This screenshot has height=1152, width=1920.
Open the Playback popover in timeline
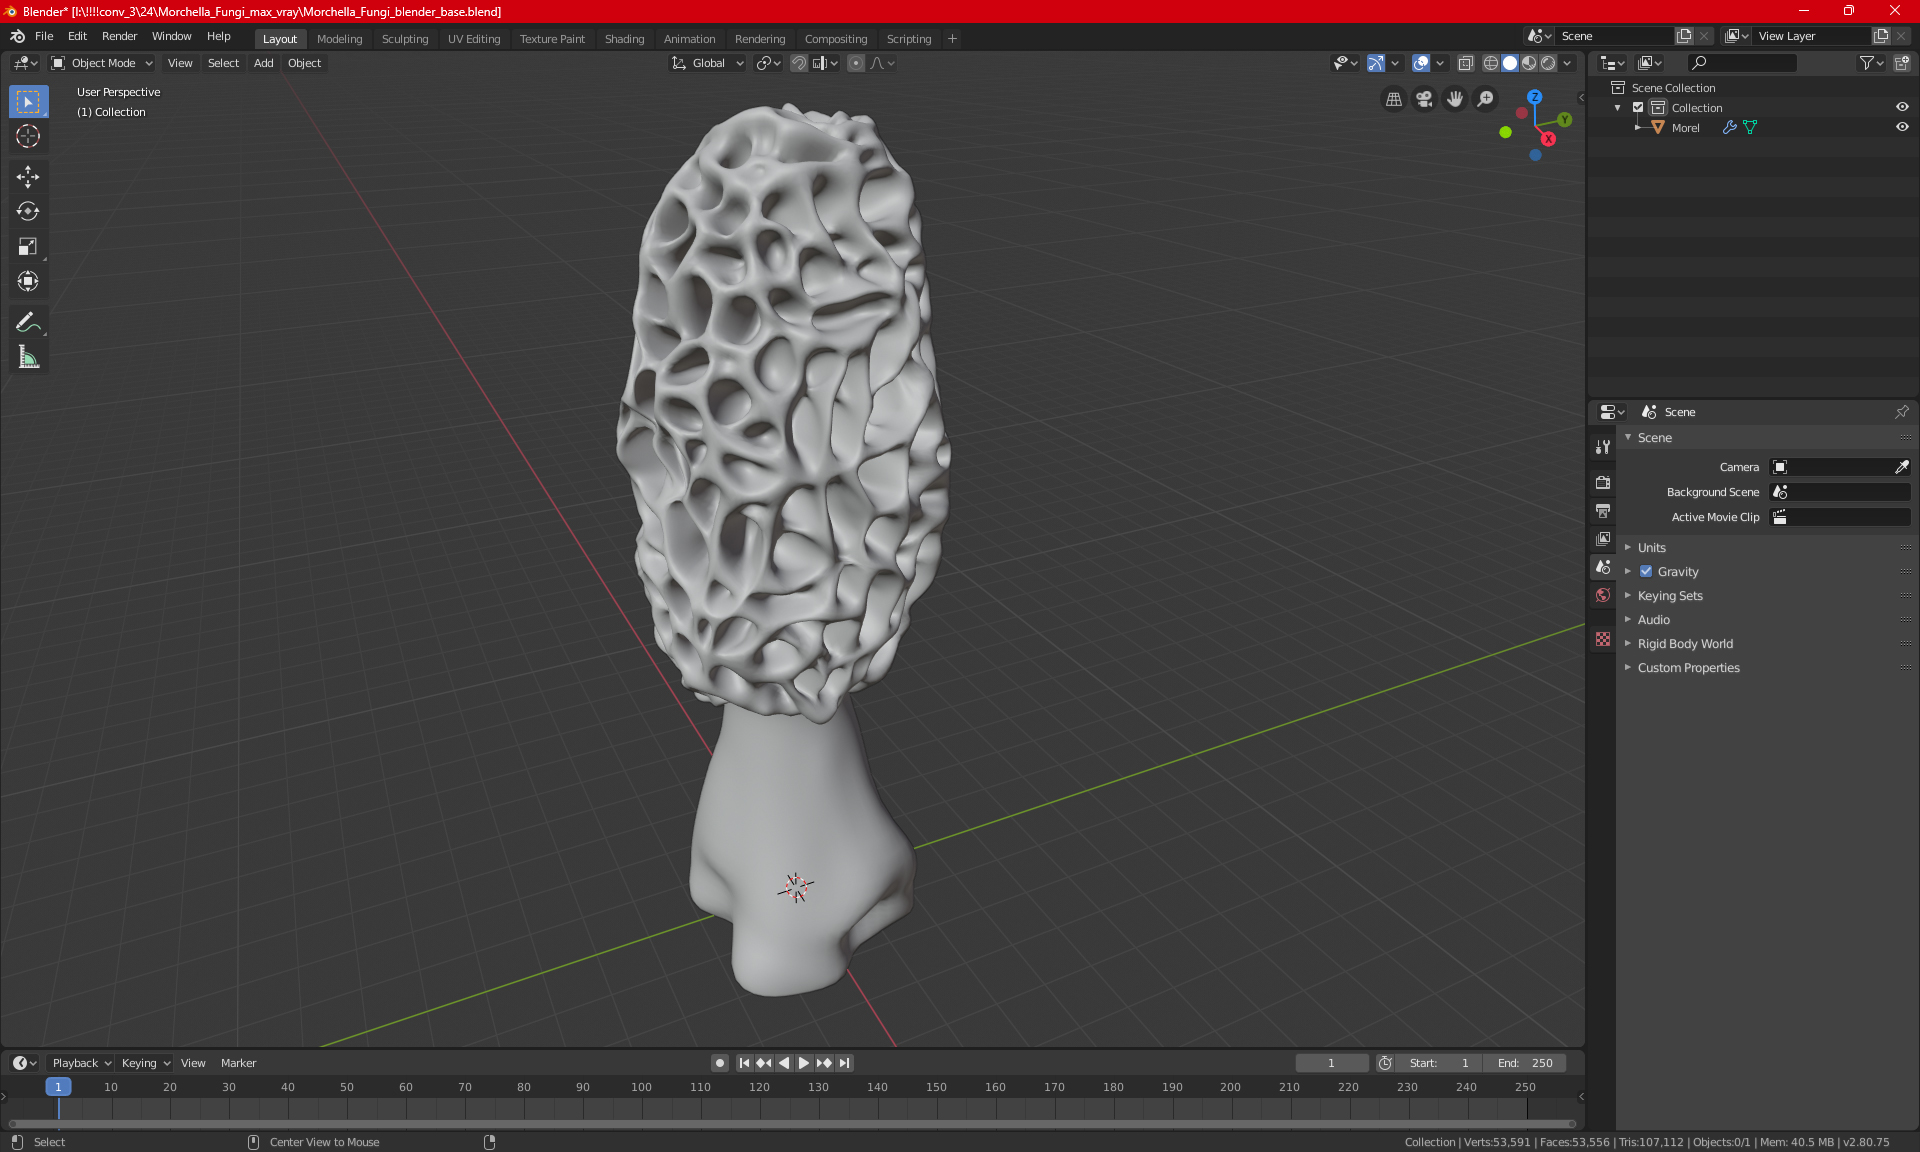pyautogui.click(x=81, y=1063)
